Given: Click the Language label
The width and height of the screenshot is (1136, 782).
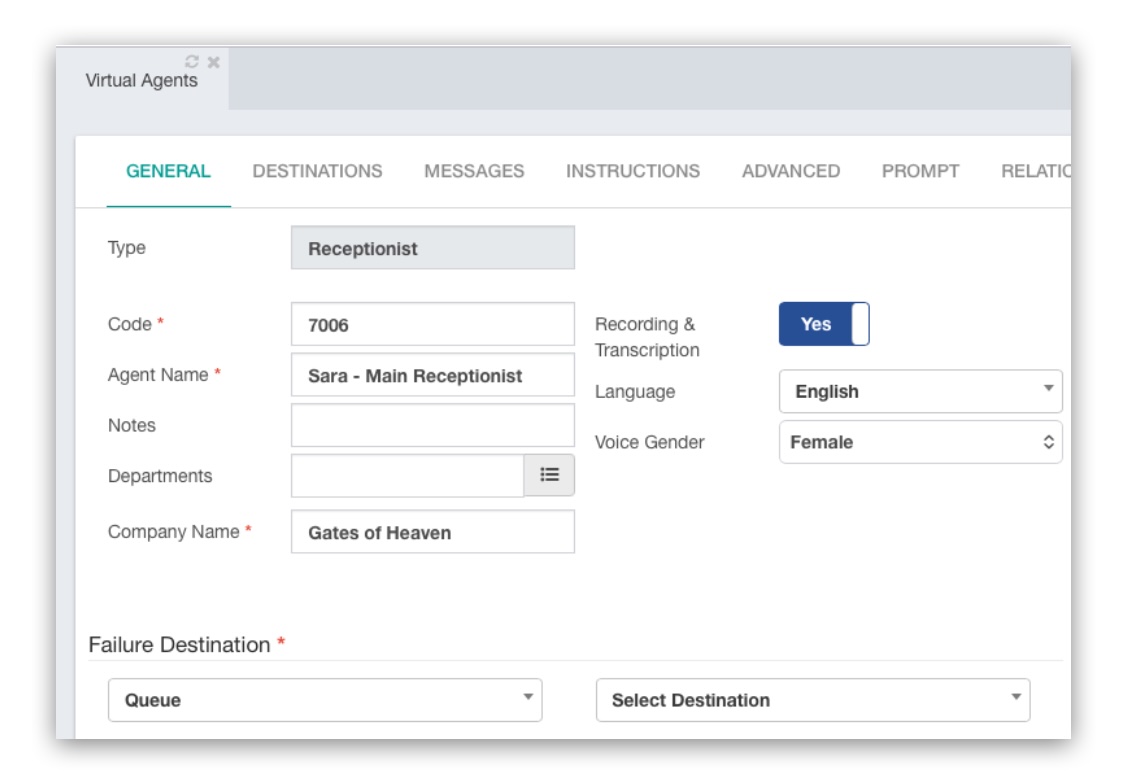Looking at the screenshot, I should coord(635,391).
